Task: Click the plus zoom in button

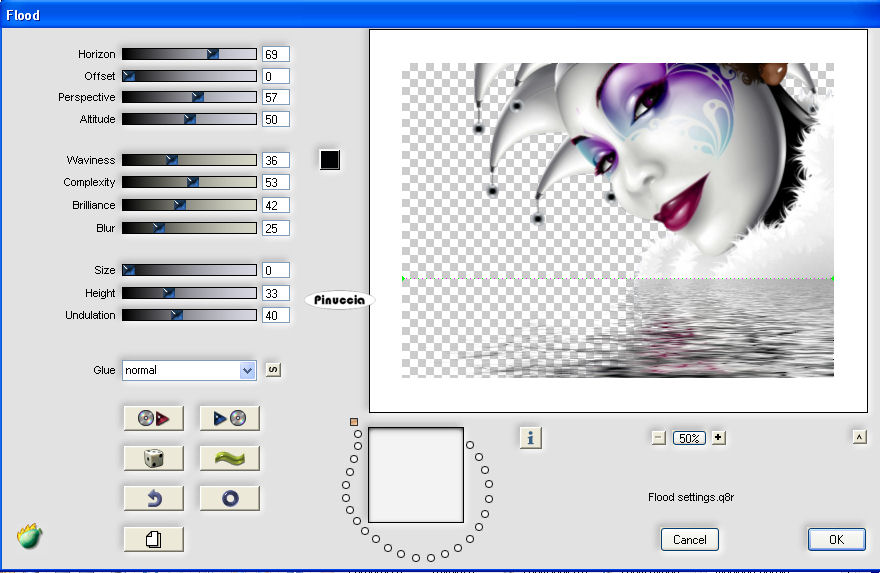Action: click(718, 438)
